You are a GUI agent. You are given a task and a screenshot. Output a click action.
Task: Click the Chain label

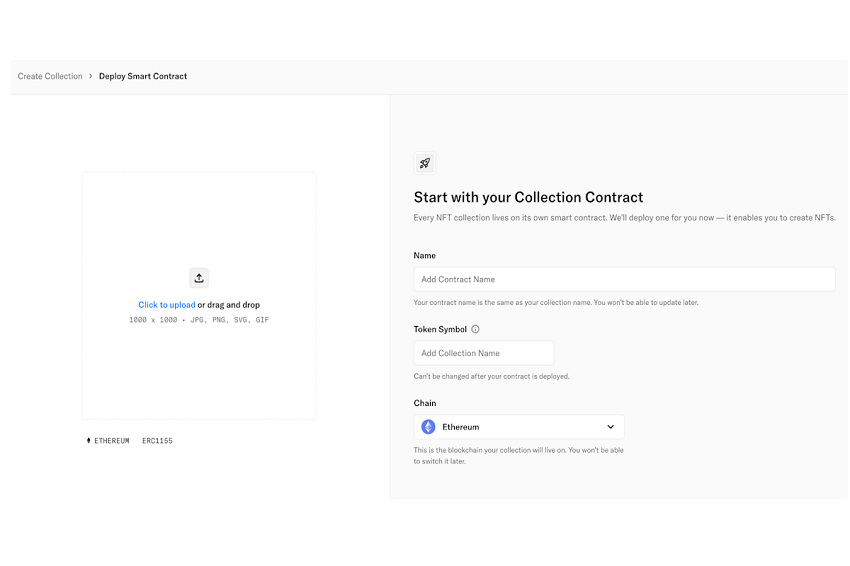pyautogui.click(x=425, y=403)
